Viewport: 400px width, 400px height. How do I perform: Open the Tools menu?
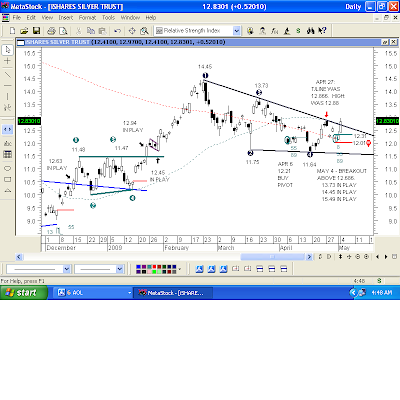108,18
